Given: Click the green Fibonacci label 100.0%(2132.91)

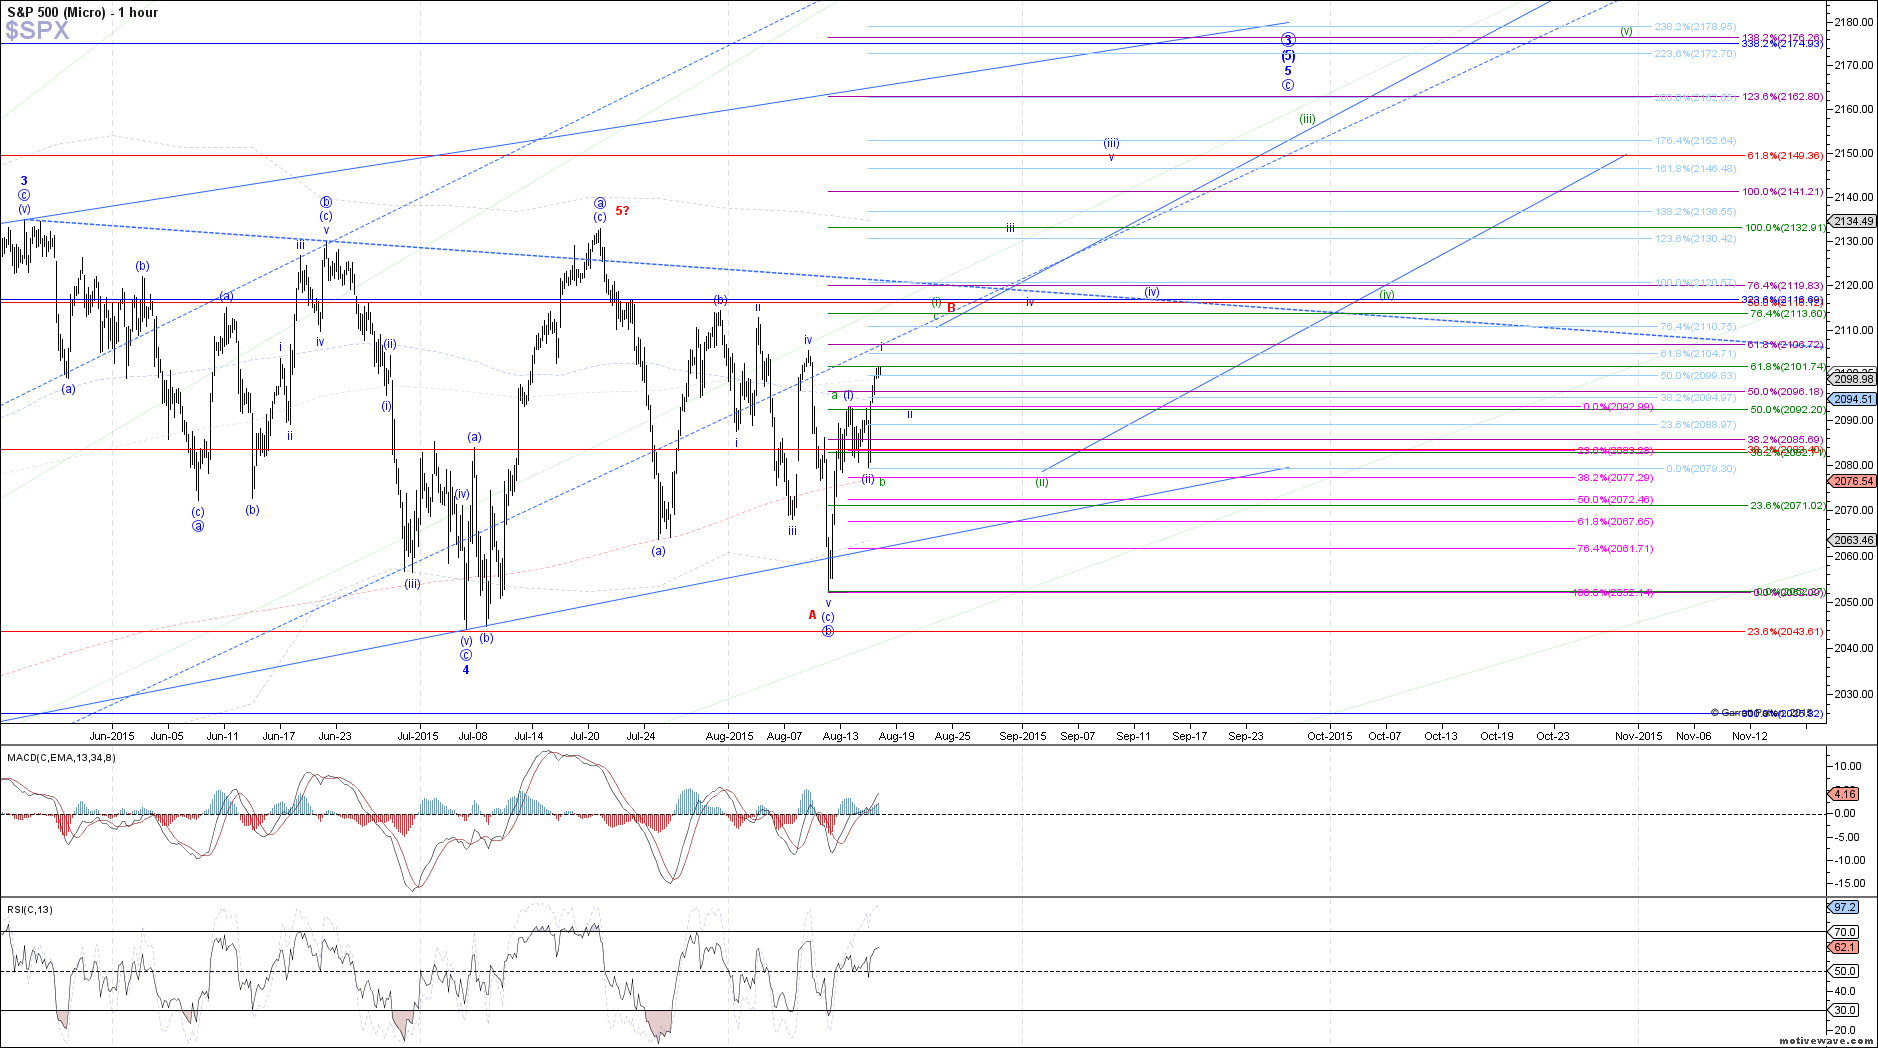Looking at the screenshot, I should point(1785,228).
